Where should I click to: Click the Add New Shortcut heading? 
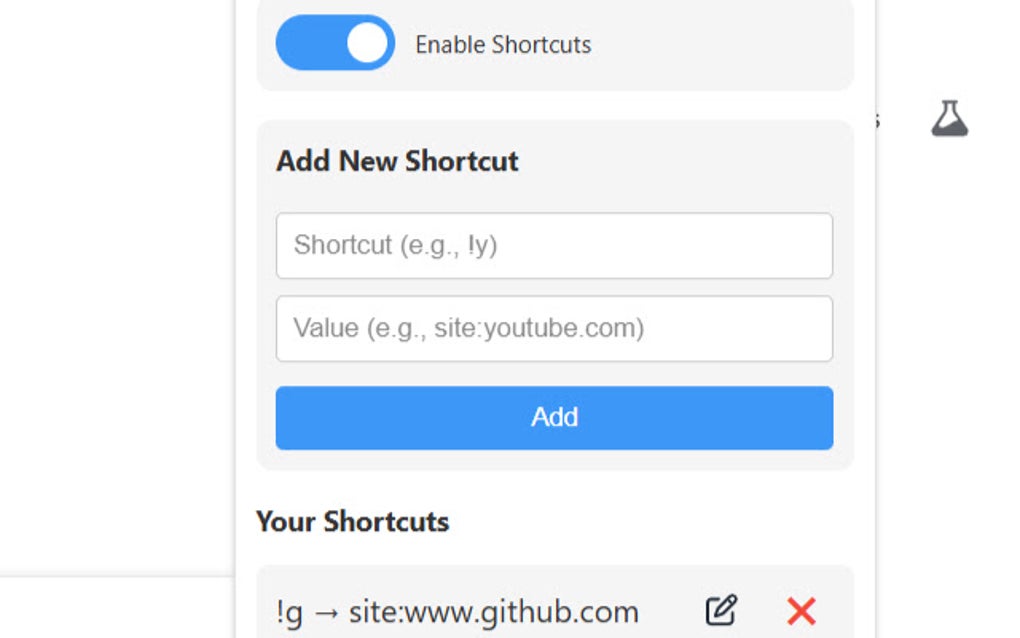click(396, 161)
